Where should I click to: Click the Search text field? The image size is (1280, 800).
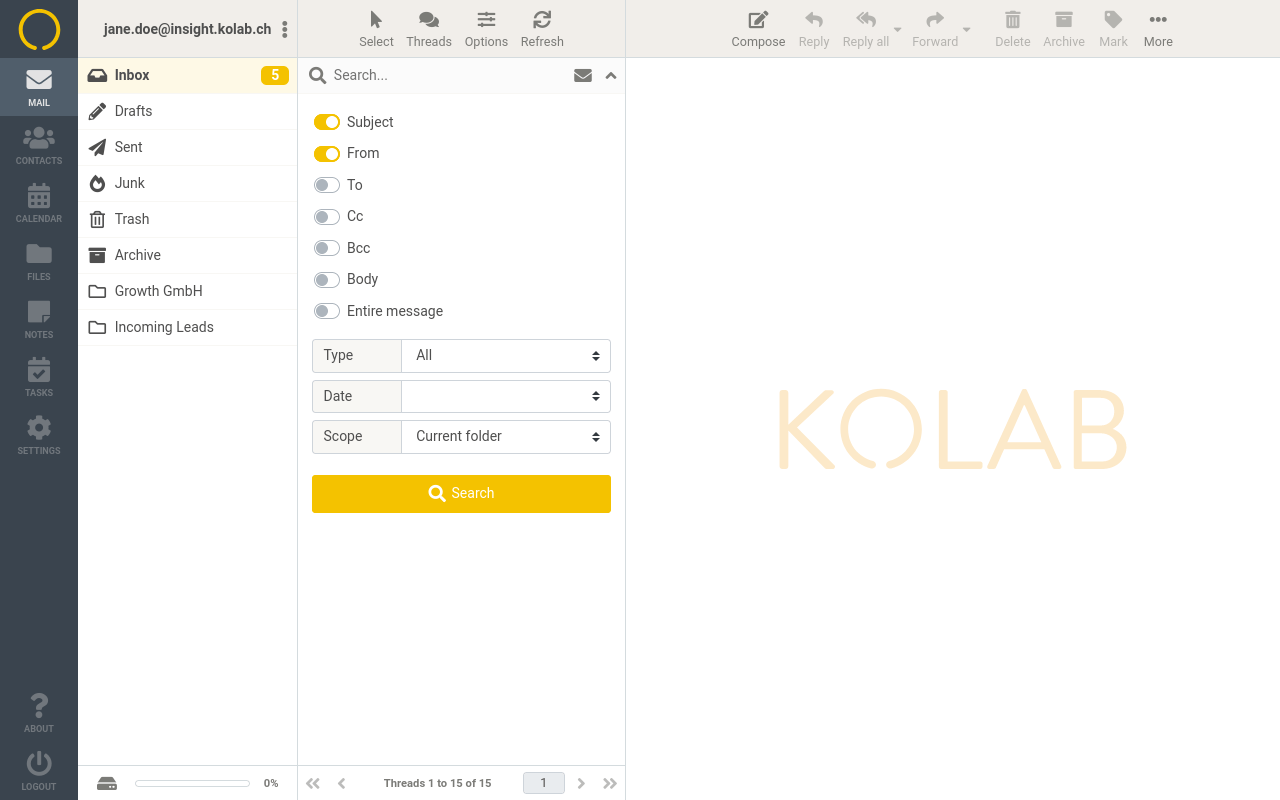click(x=447, y=75)
